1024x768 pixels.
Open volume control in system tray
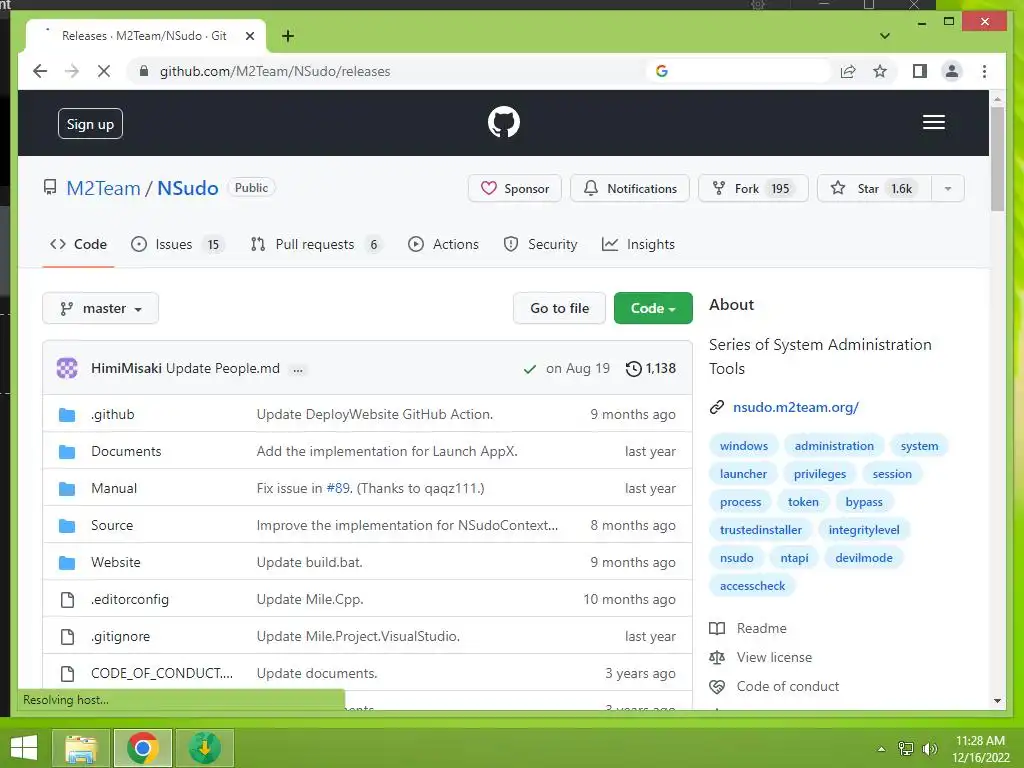(x=929, y=749)
